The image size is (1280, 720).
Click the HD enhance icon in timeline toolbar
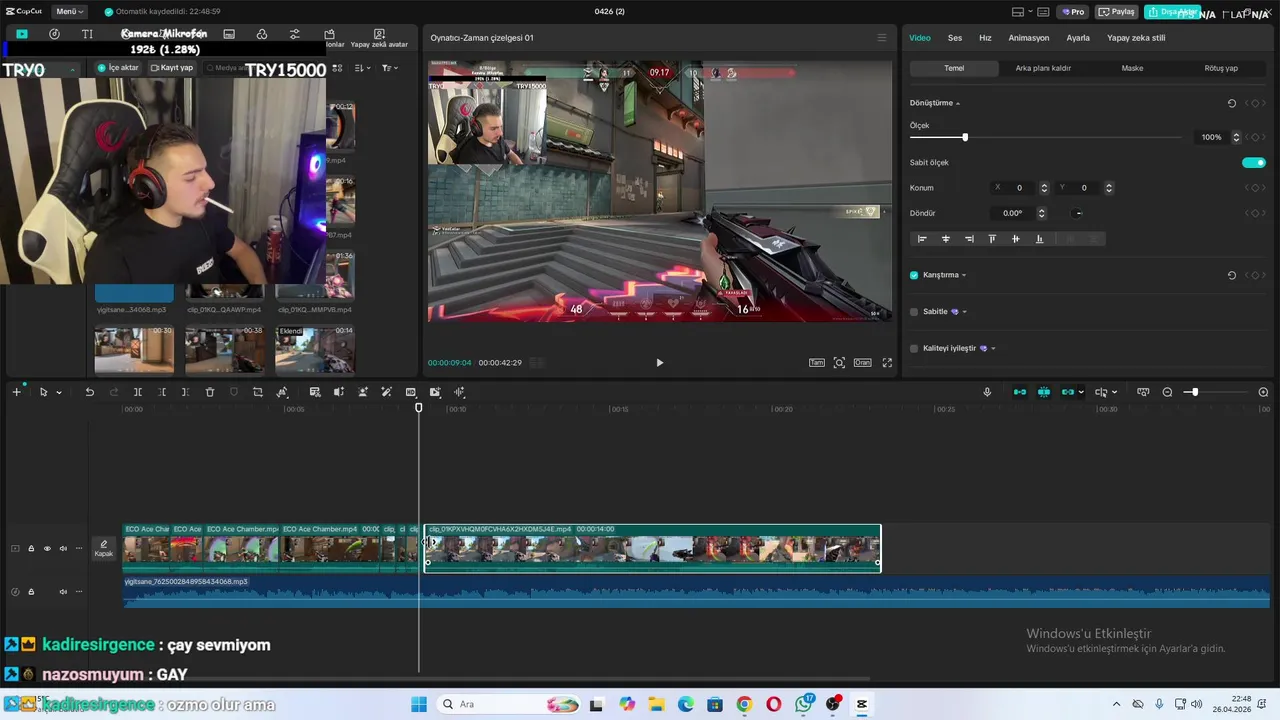pos(411,392)
